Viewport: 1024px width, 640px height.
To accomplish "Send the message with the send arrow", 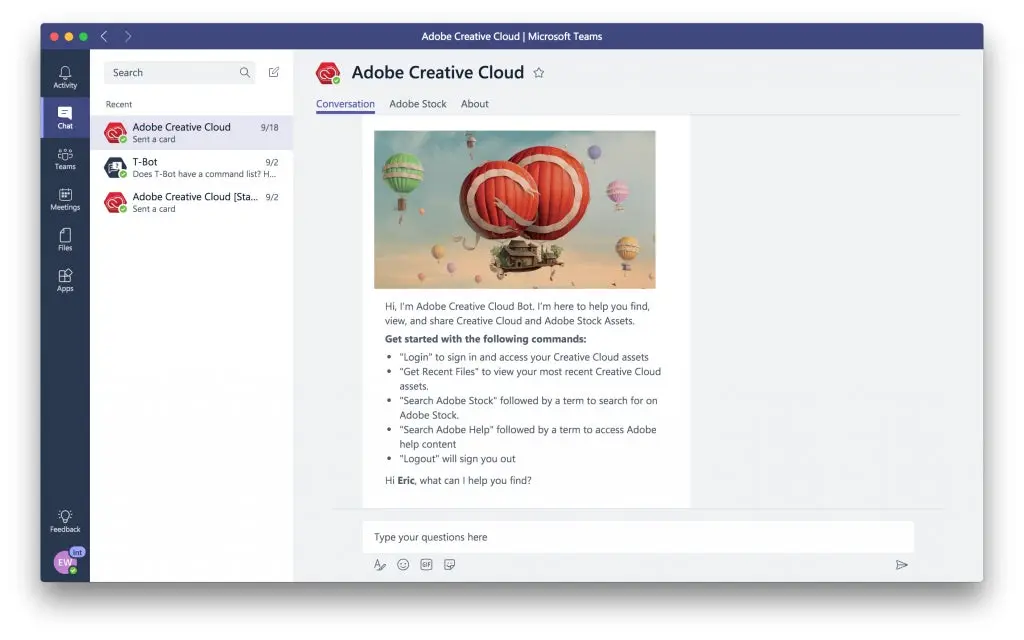I will 901,564.
